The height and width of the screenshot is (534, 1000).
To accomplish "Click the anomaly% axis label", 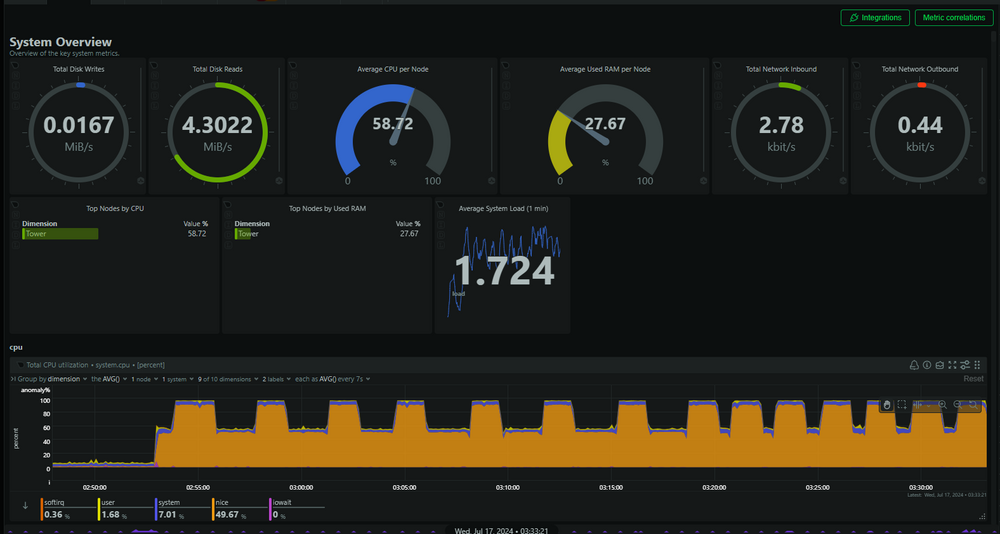I will 36,390.
